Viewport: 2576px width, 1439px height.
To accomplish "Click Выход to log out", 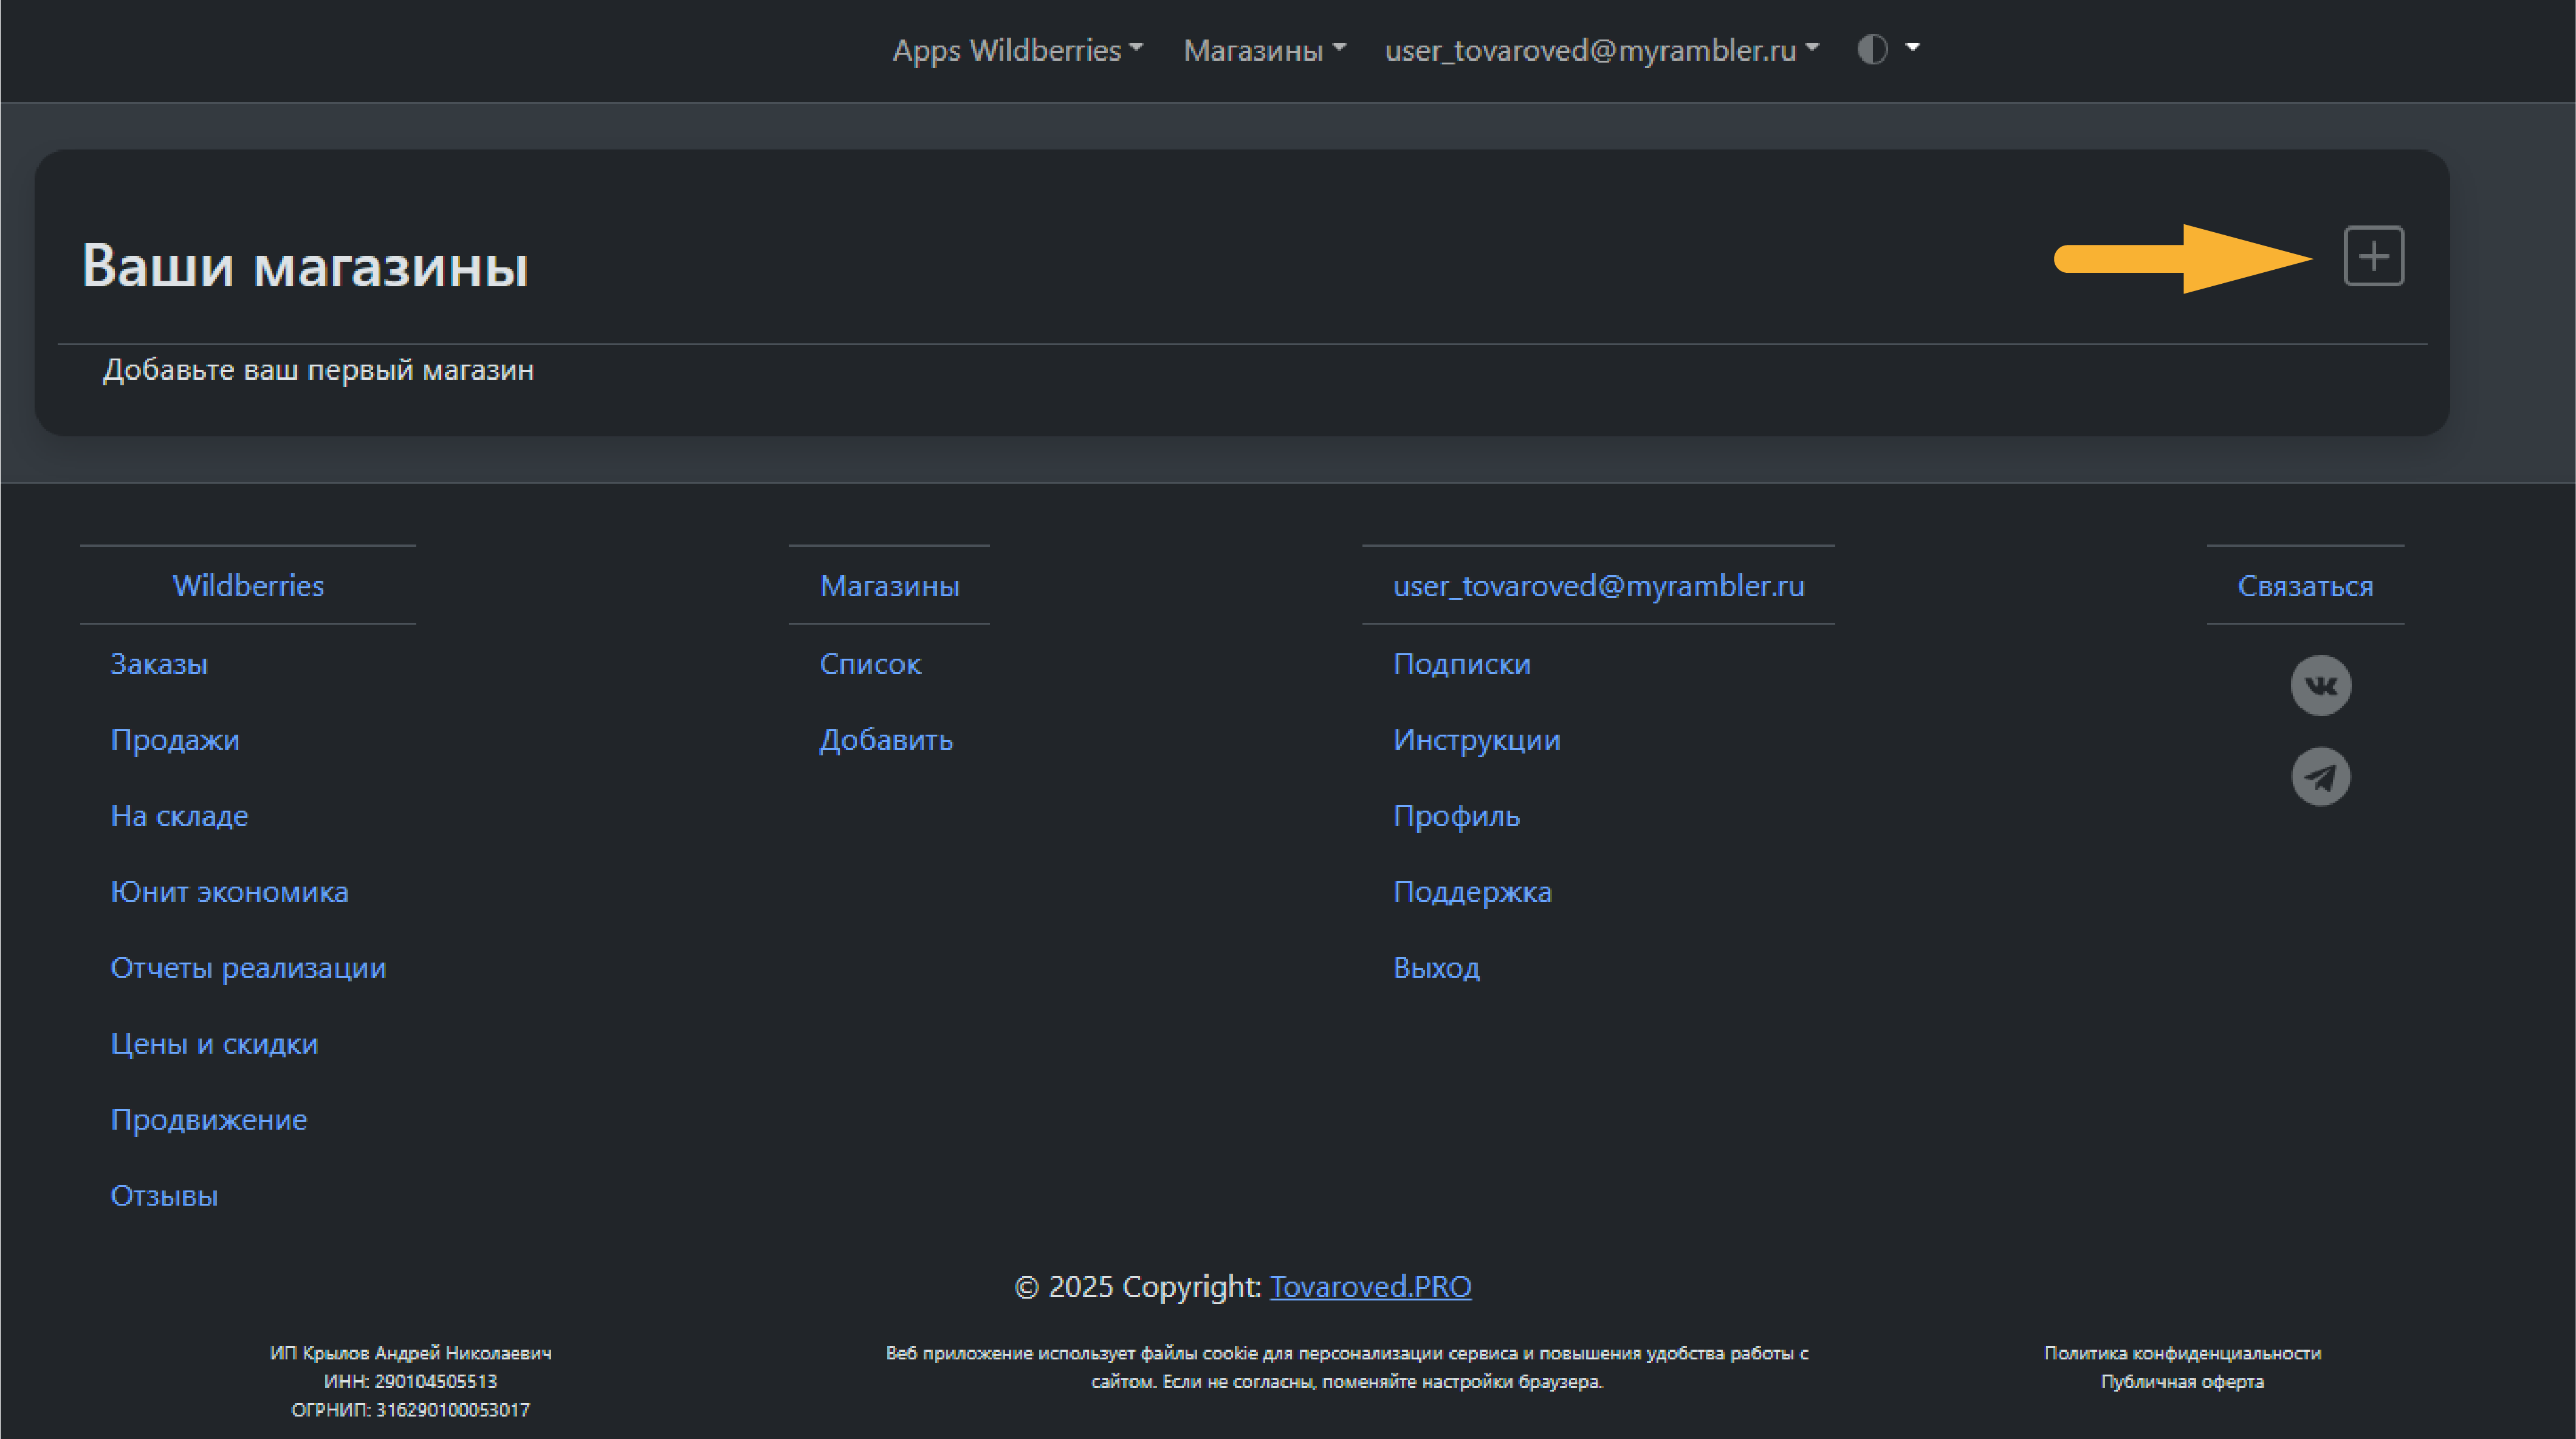I will pyautogui.click(x=1436, y=968).
